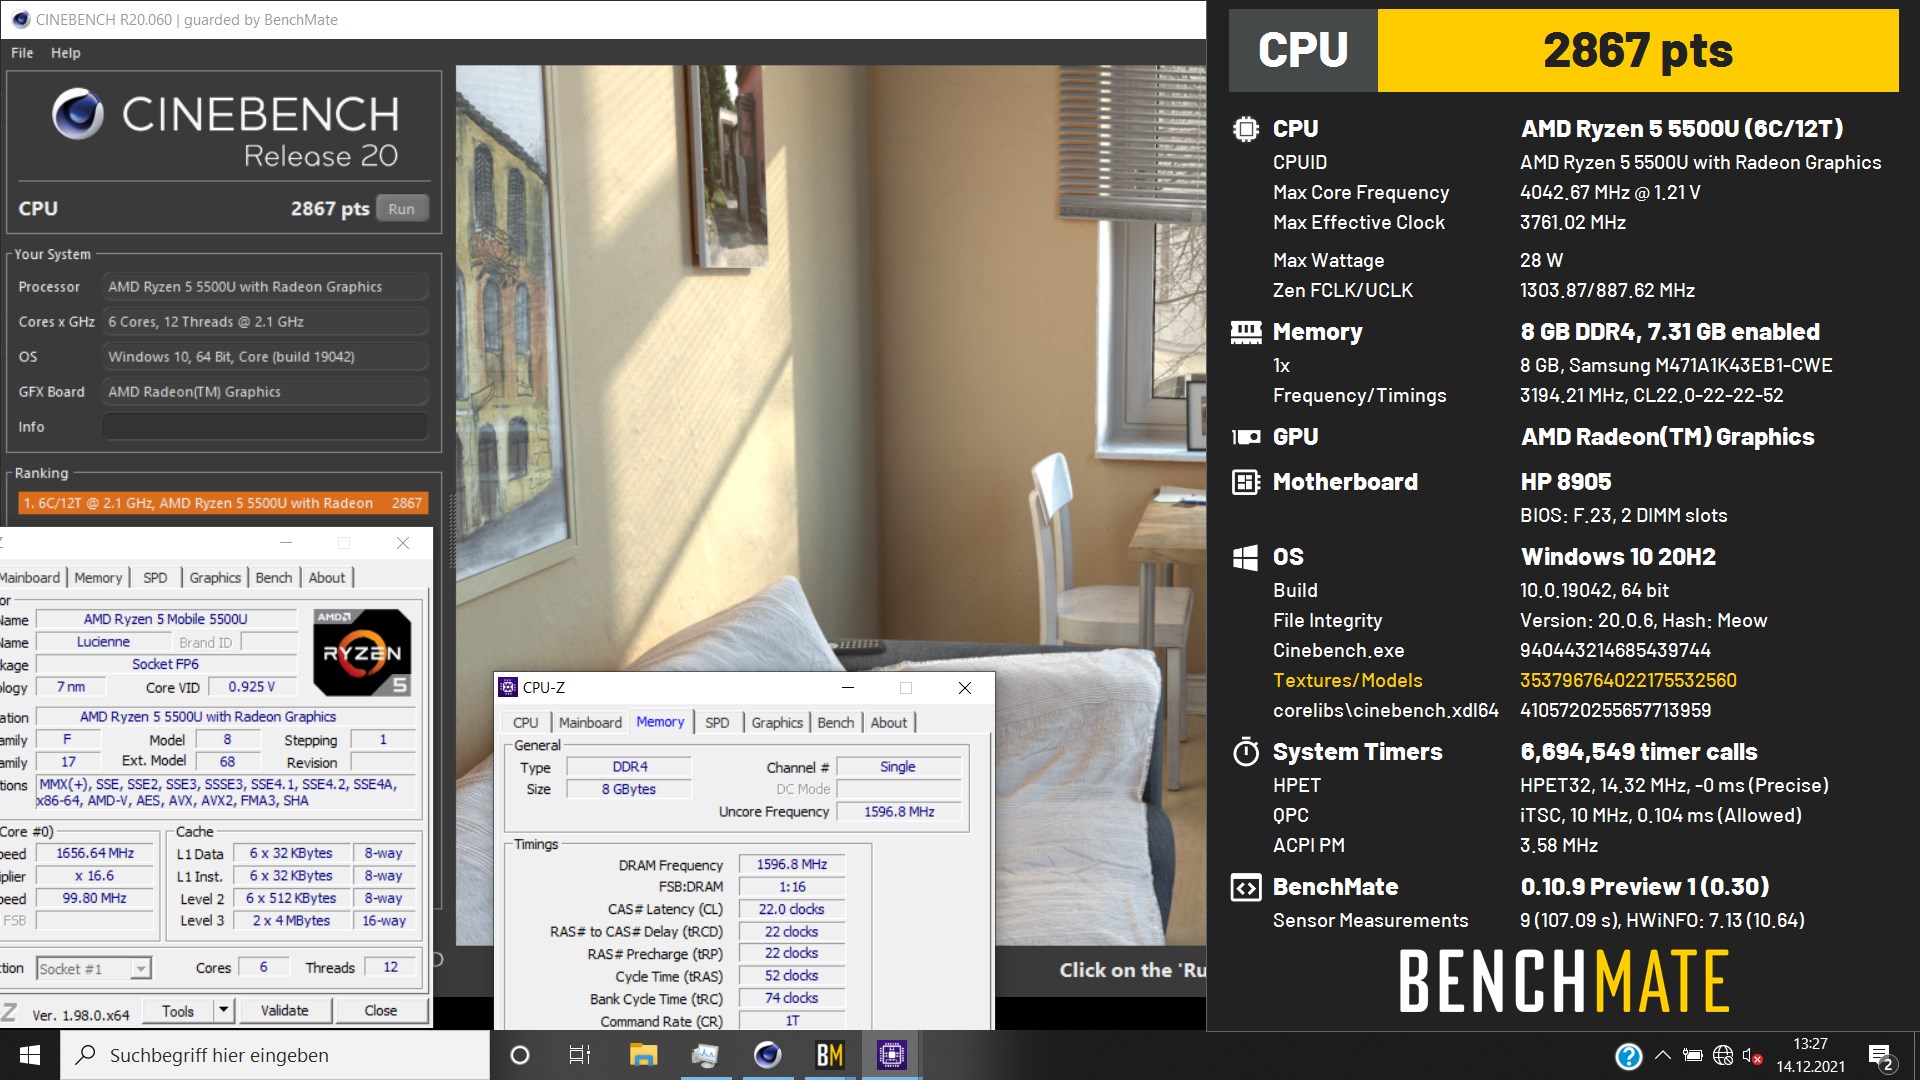
Task: Click the CAS# Latency value 22.0 clocks
Action: click(792, 910)
